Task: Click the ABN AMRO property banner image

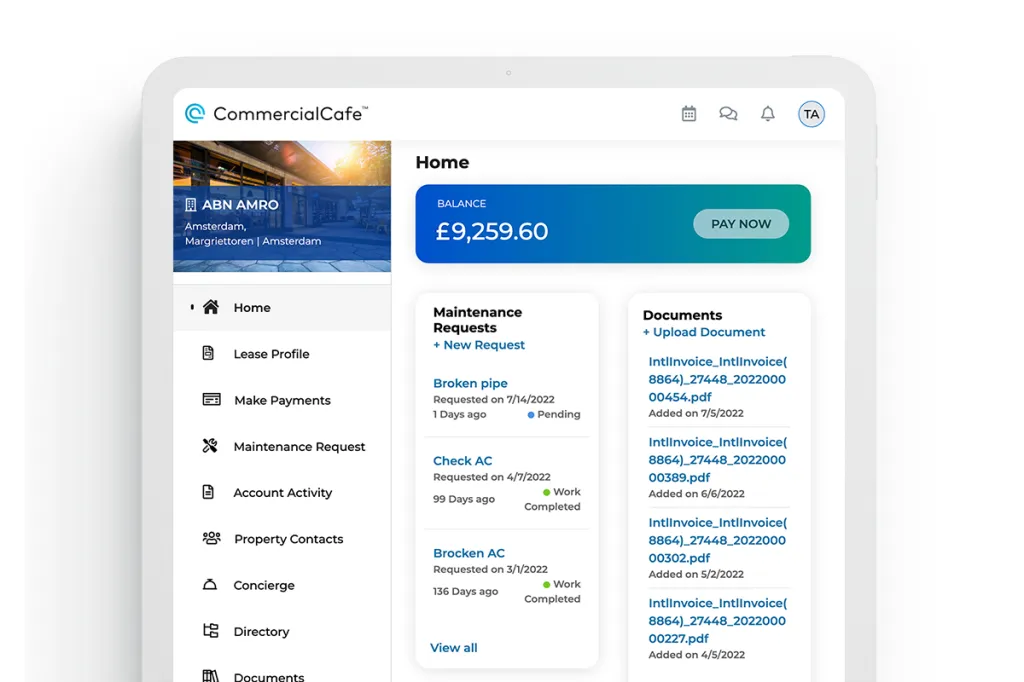Action: click(282, 206)
